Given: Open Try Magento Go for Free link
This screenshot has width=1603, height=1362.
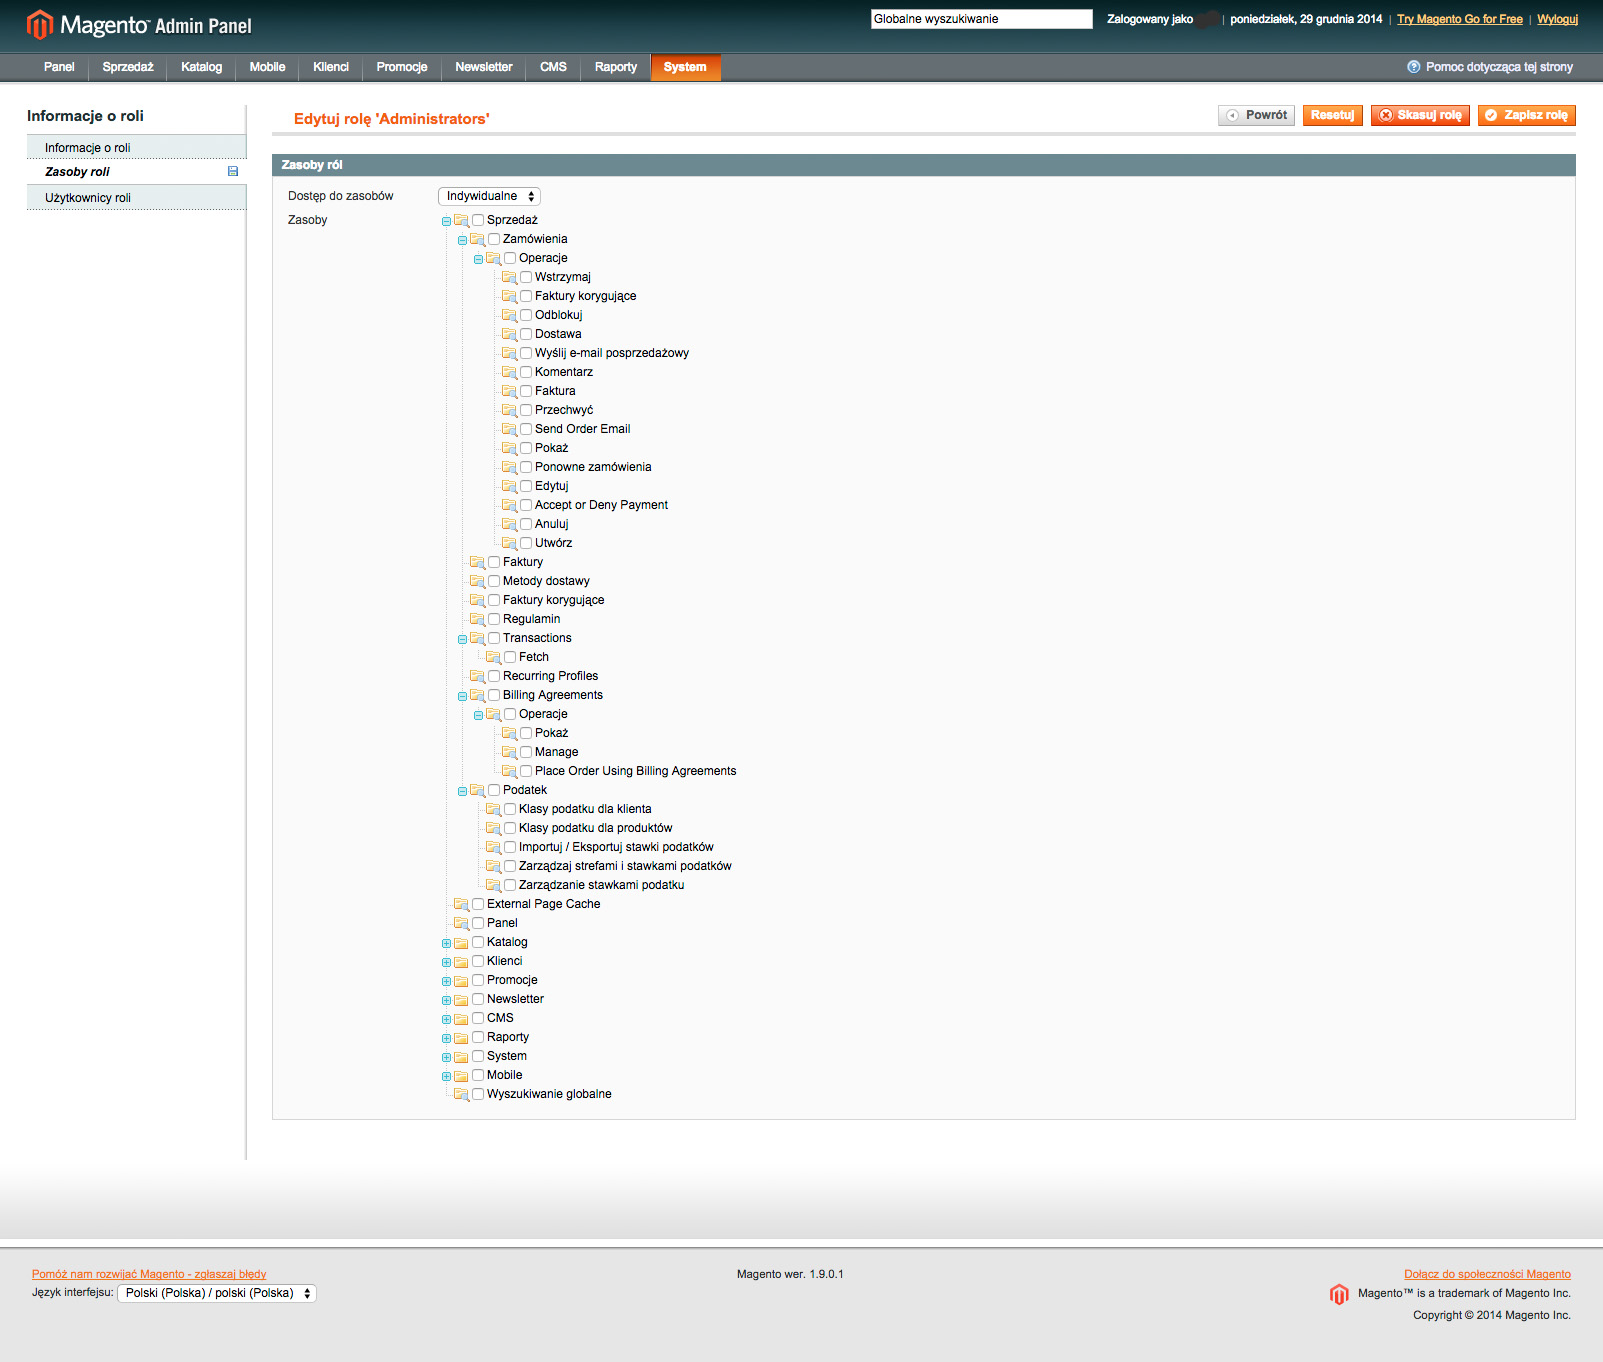Looking at the screenshot, I should [1460, 19].
